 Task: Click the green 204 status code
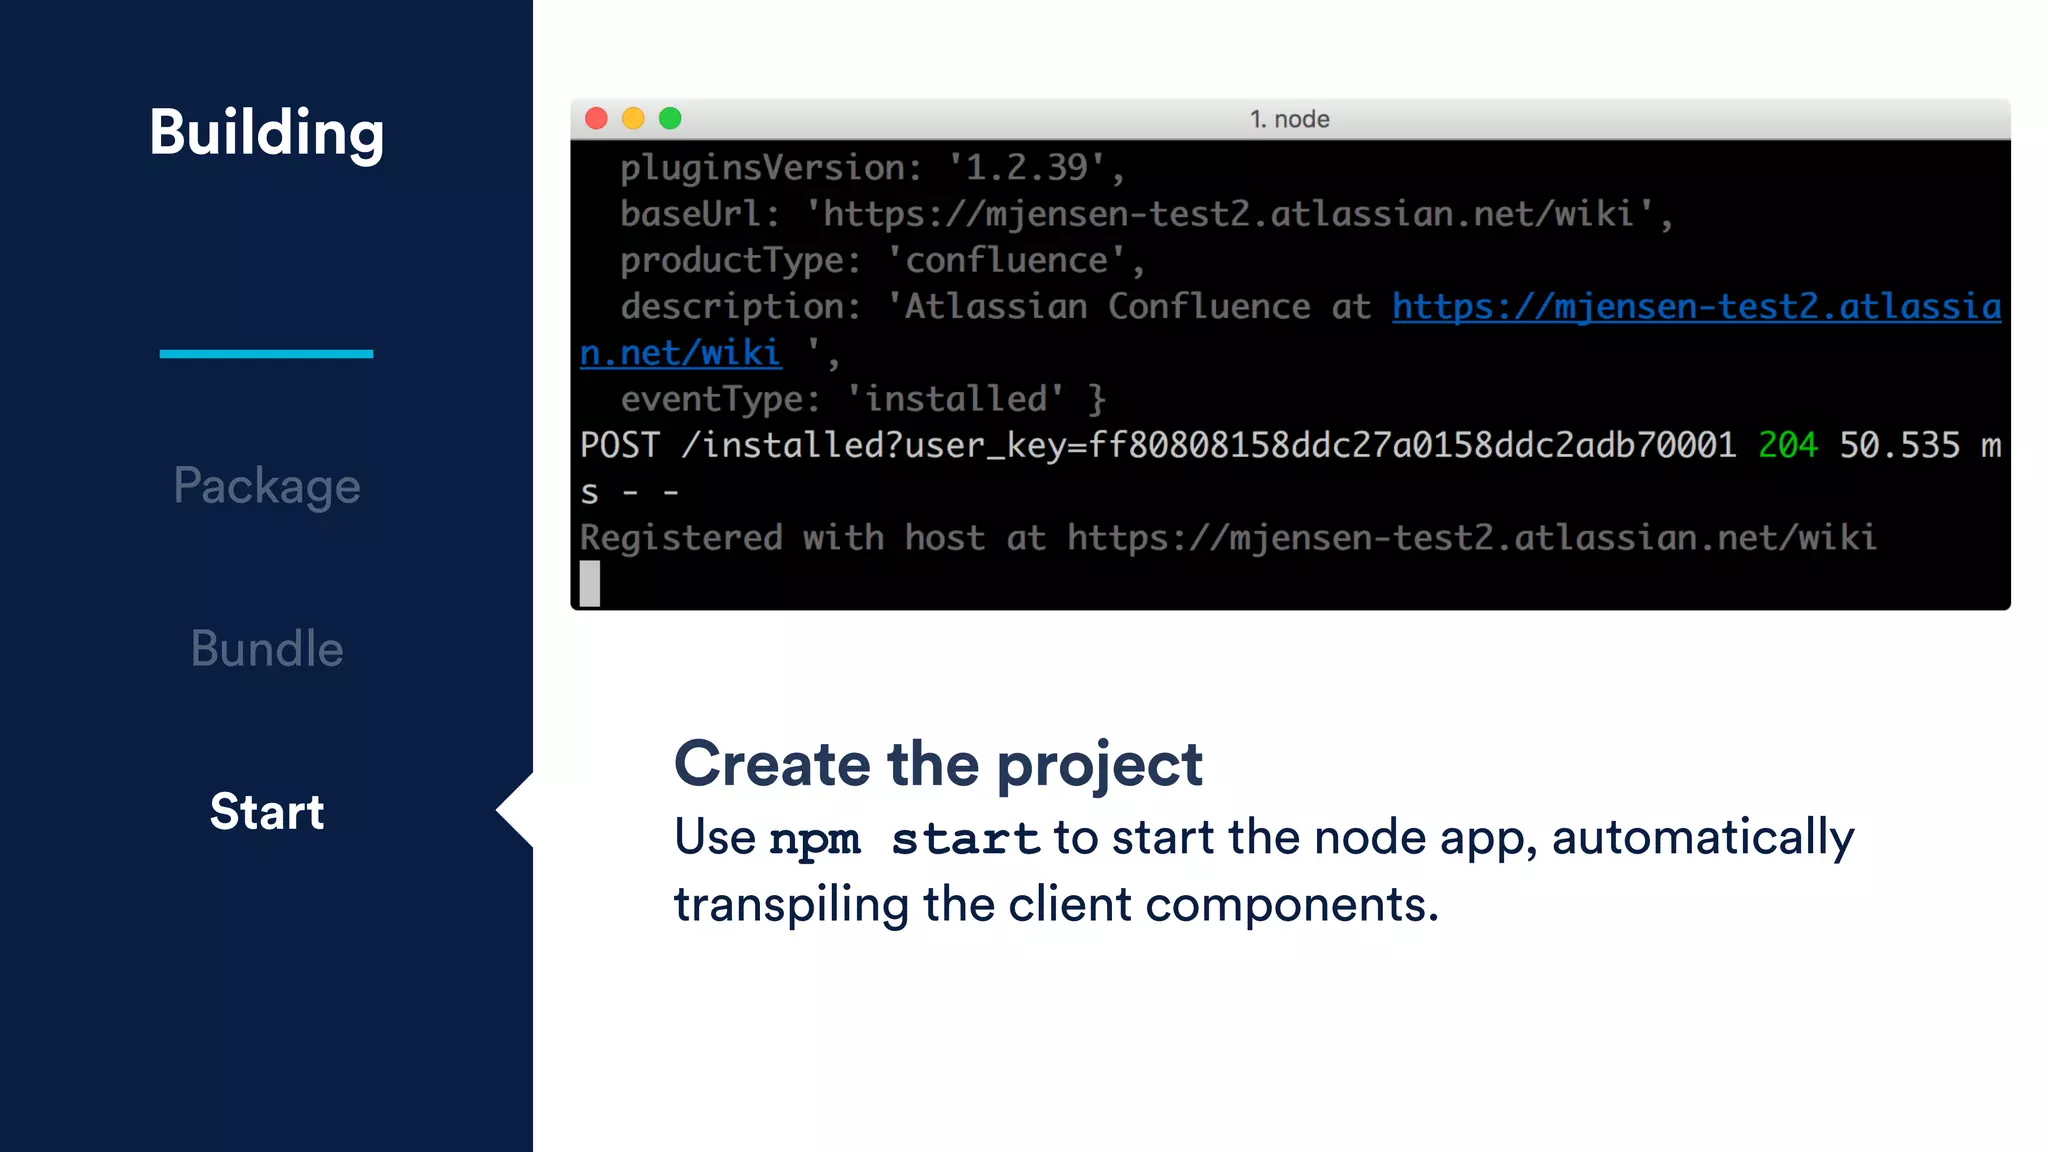[x=1788, y=445]
